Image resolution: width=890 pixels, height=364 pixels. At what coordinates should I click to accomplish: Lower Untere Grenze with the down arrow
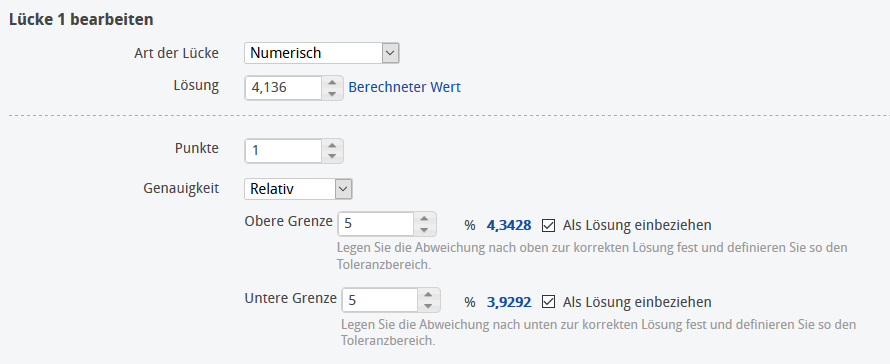(x=428, y=306)
